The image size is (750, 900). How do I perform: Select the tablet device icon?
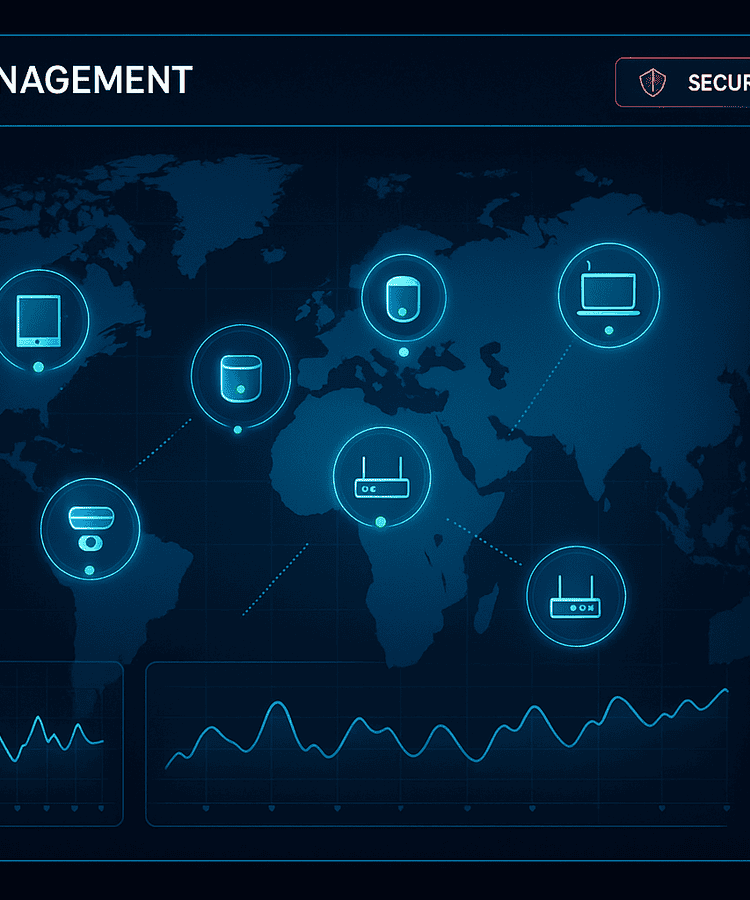click(x=39, y=320)
